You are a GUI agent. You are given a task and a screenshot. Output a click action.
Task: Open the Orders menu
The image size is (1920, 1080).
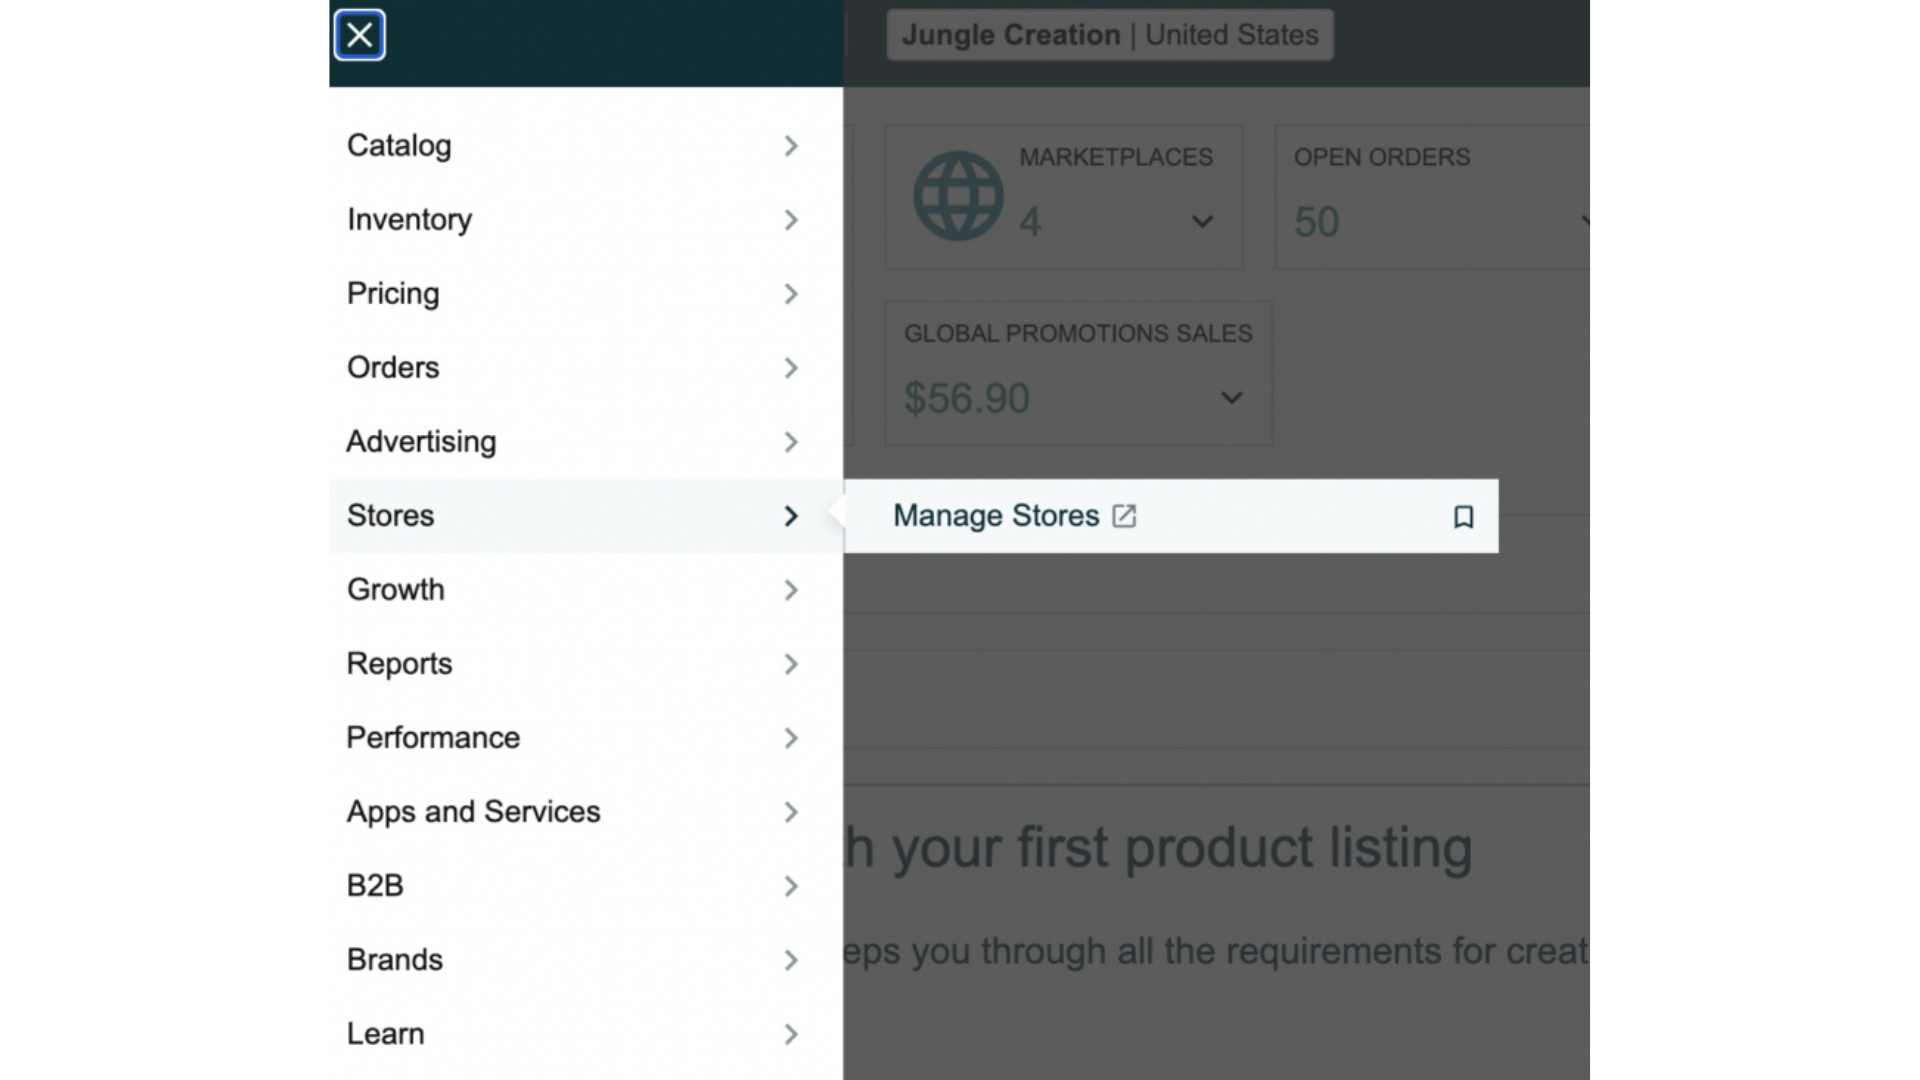pos(393,368)
